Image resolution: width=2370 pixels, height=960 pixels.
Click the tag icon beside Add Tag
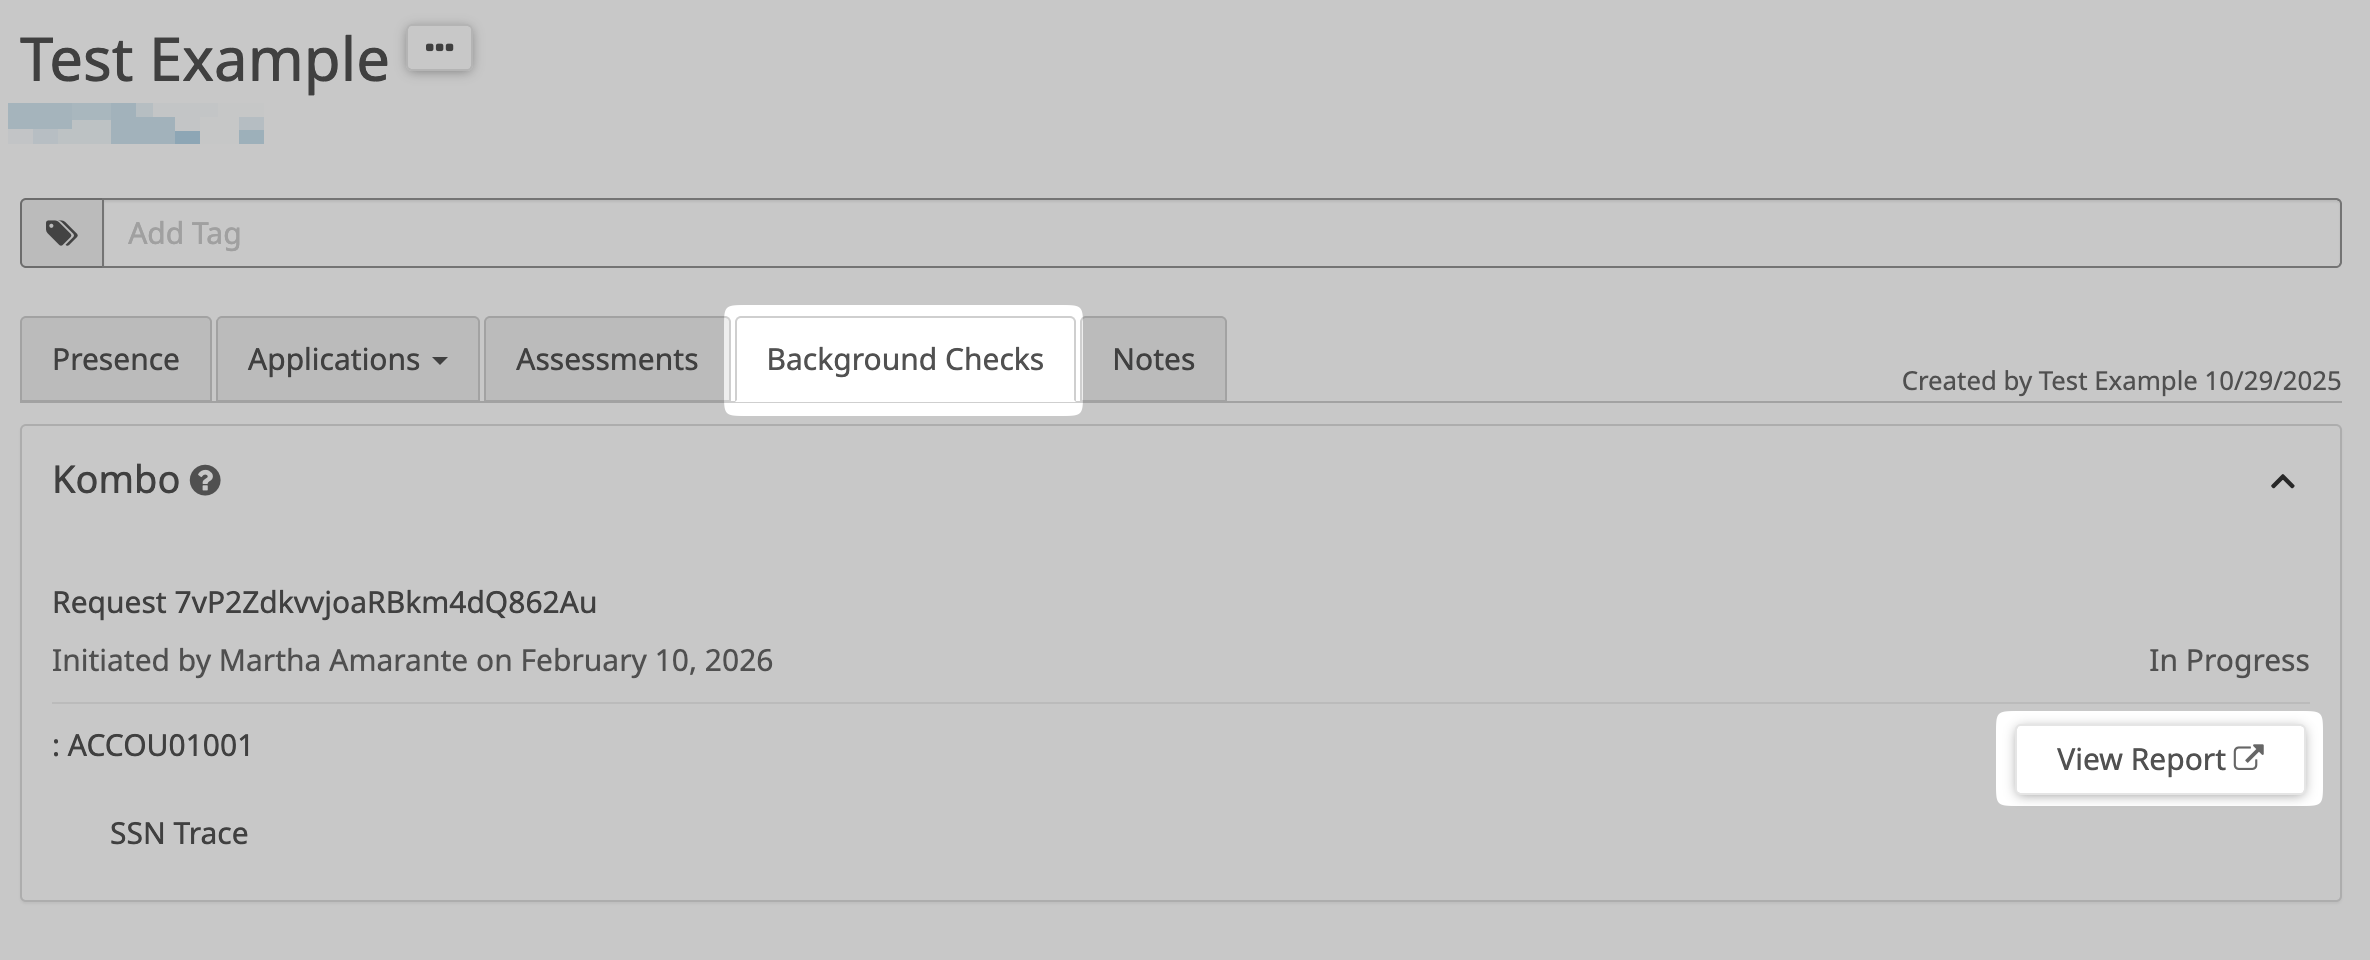point(62,233)
